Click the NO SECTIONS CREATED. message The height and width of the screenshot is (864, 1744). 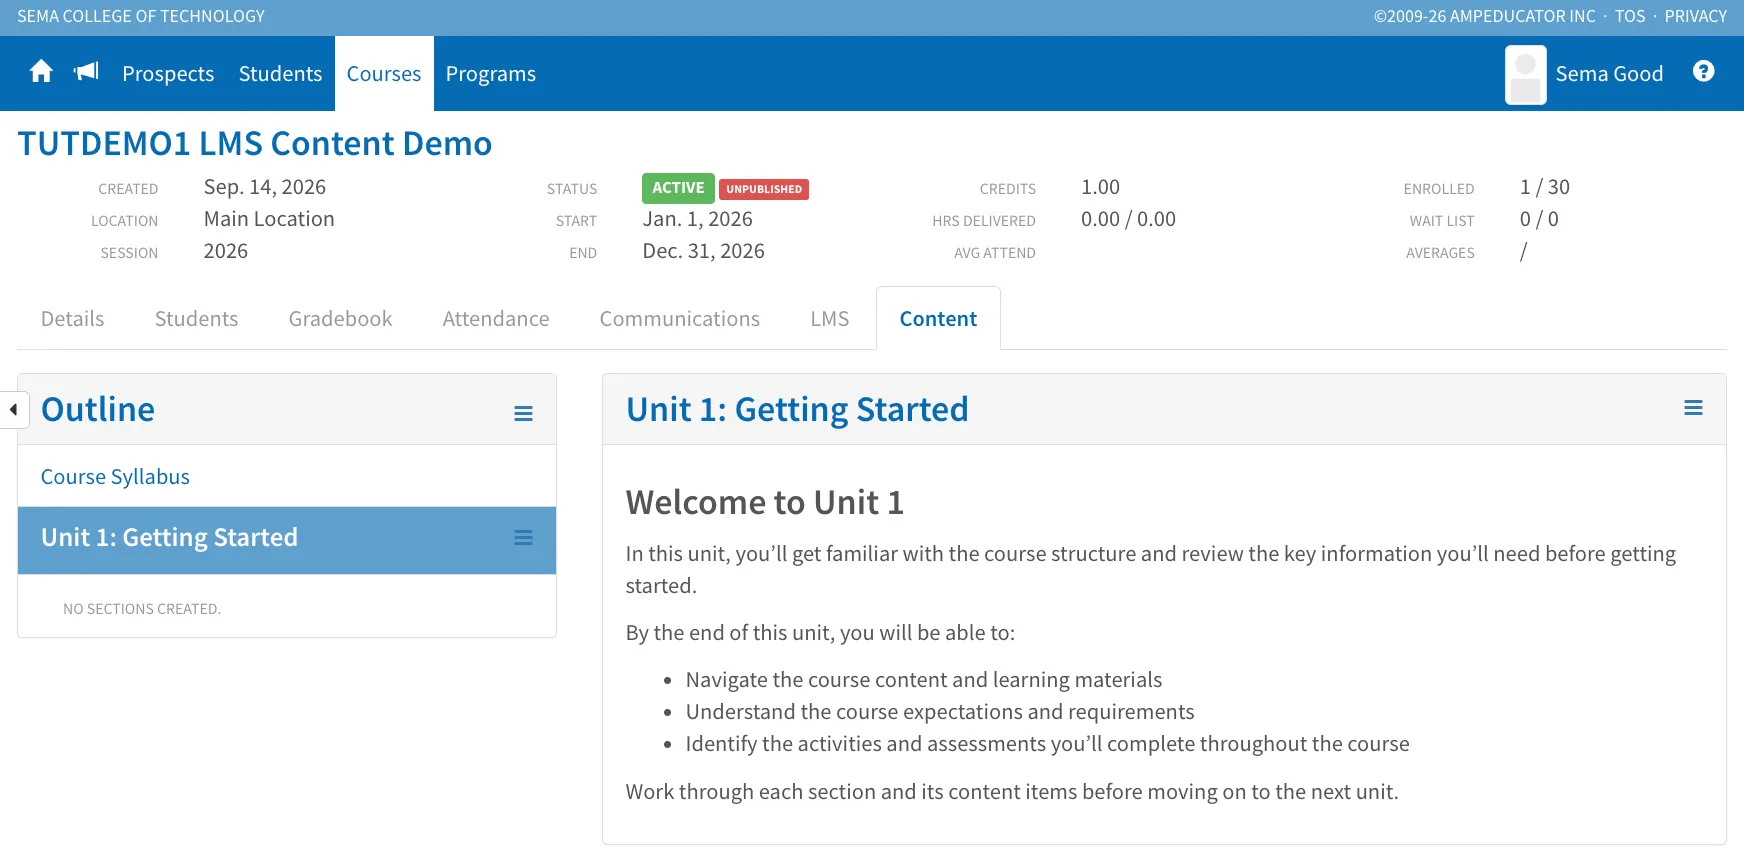coord(142,609)
